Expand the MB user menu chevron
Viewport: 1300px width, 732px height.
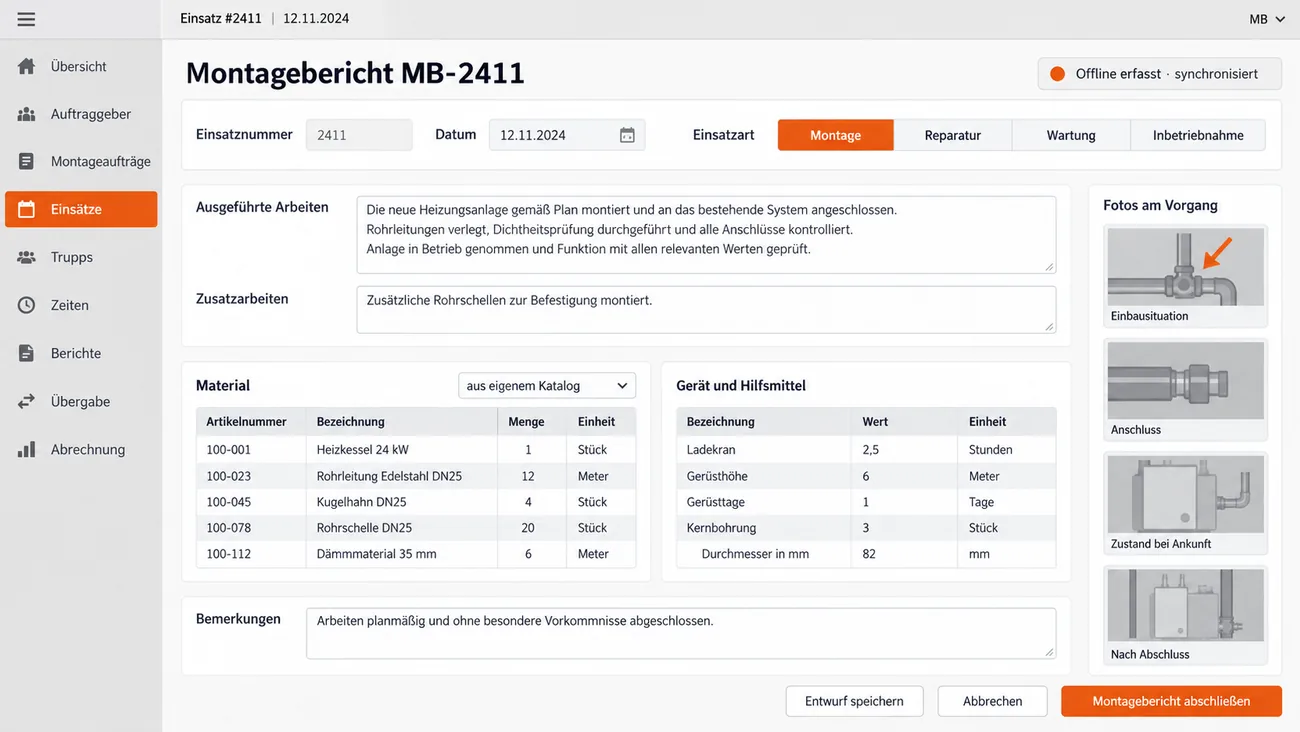(1280, 19)
